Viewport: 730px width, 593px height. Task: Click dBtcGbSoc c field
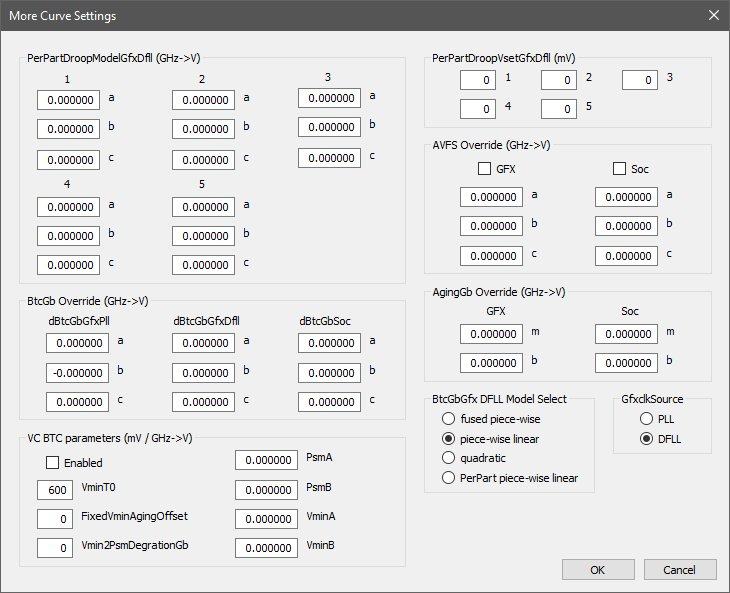tap(330, 402)
